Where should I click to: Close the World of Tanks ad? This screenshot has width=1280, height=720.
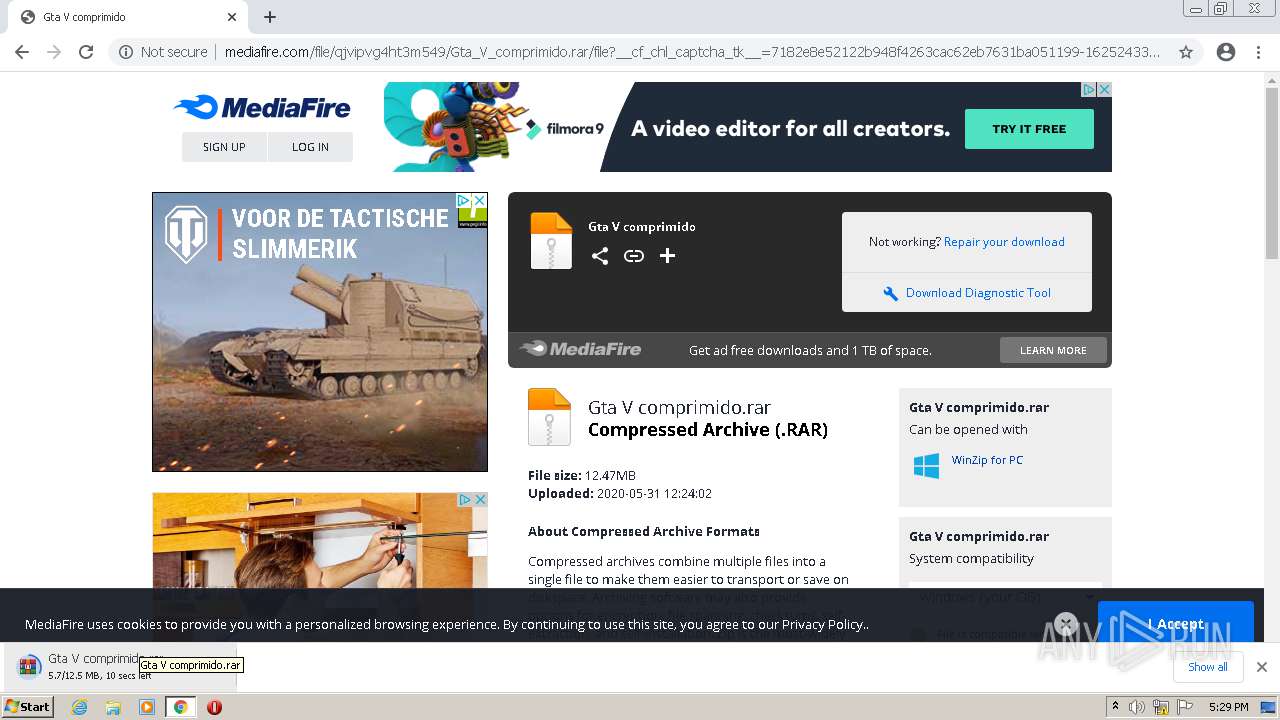pyautogui.click(x=480, y=200)
